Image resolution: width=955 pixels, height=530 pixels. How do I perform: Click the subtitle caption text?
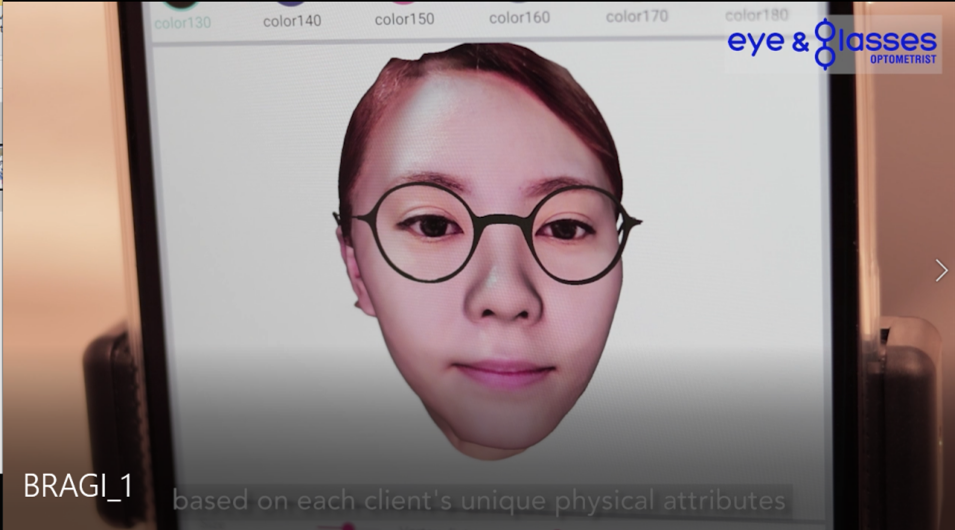[478, 499]
